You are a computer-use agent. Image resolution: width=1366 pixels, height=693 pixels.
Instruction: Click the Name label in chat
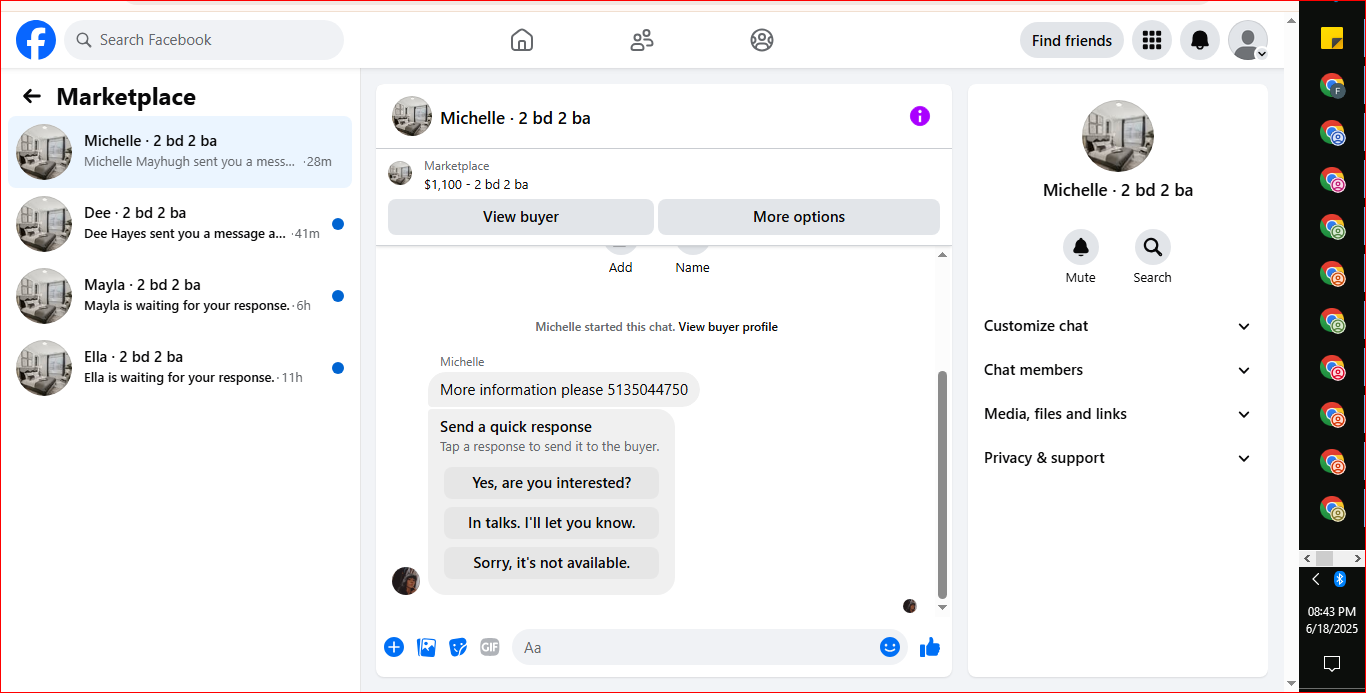(692, 267)
